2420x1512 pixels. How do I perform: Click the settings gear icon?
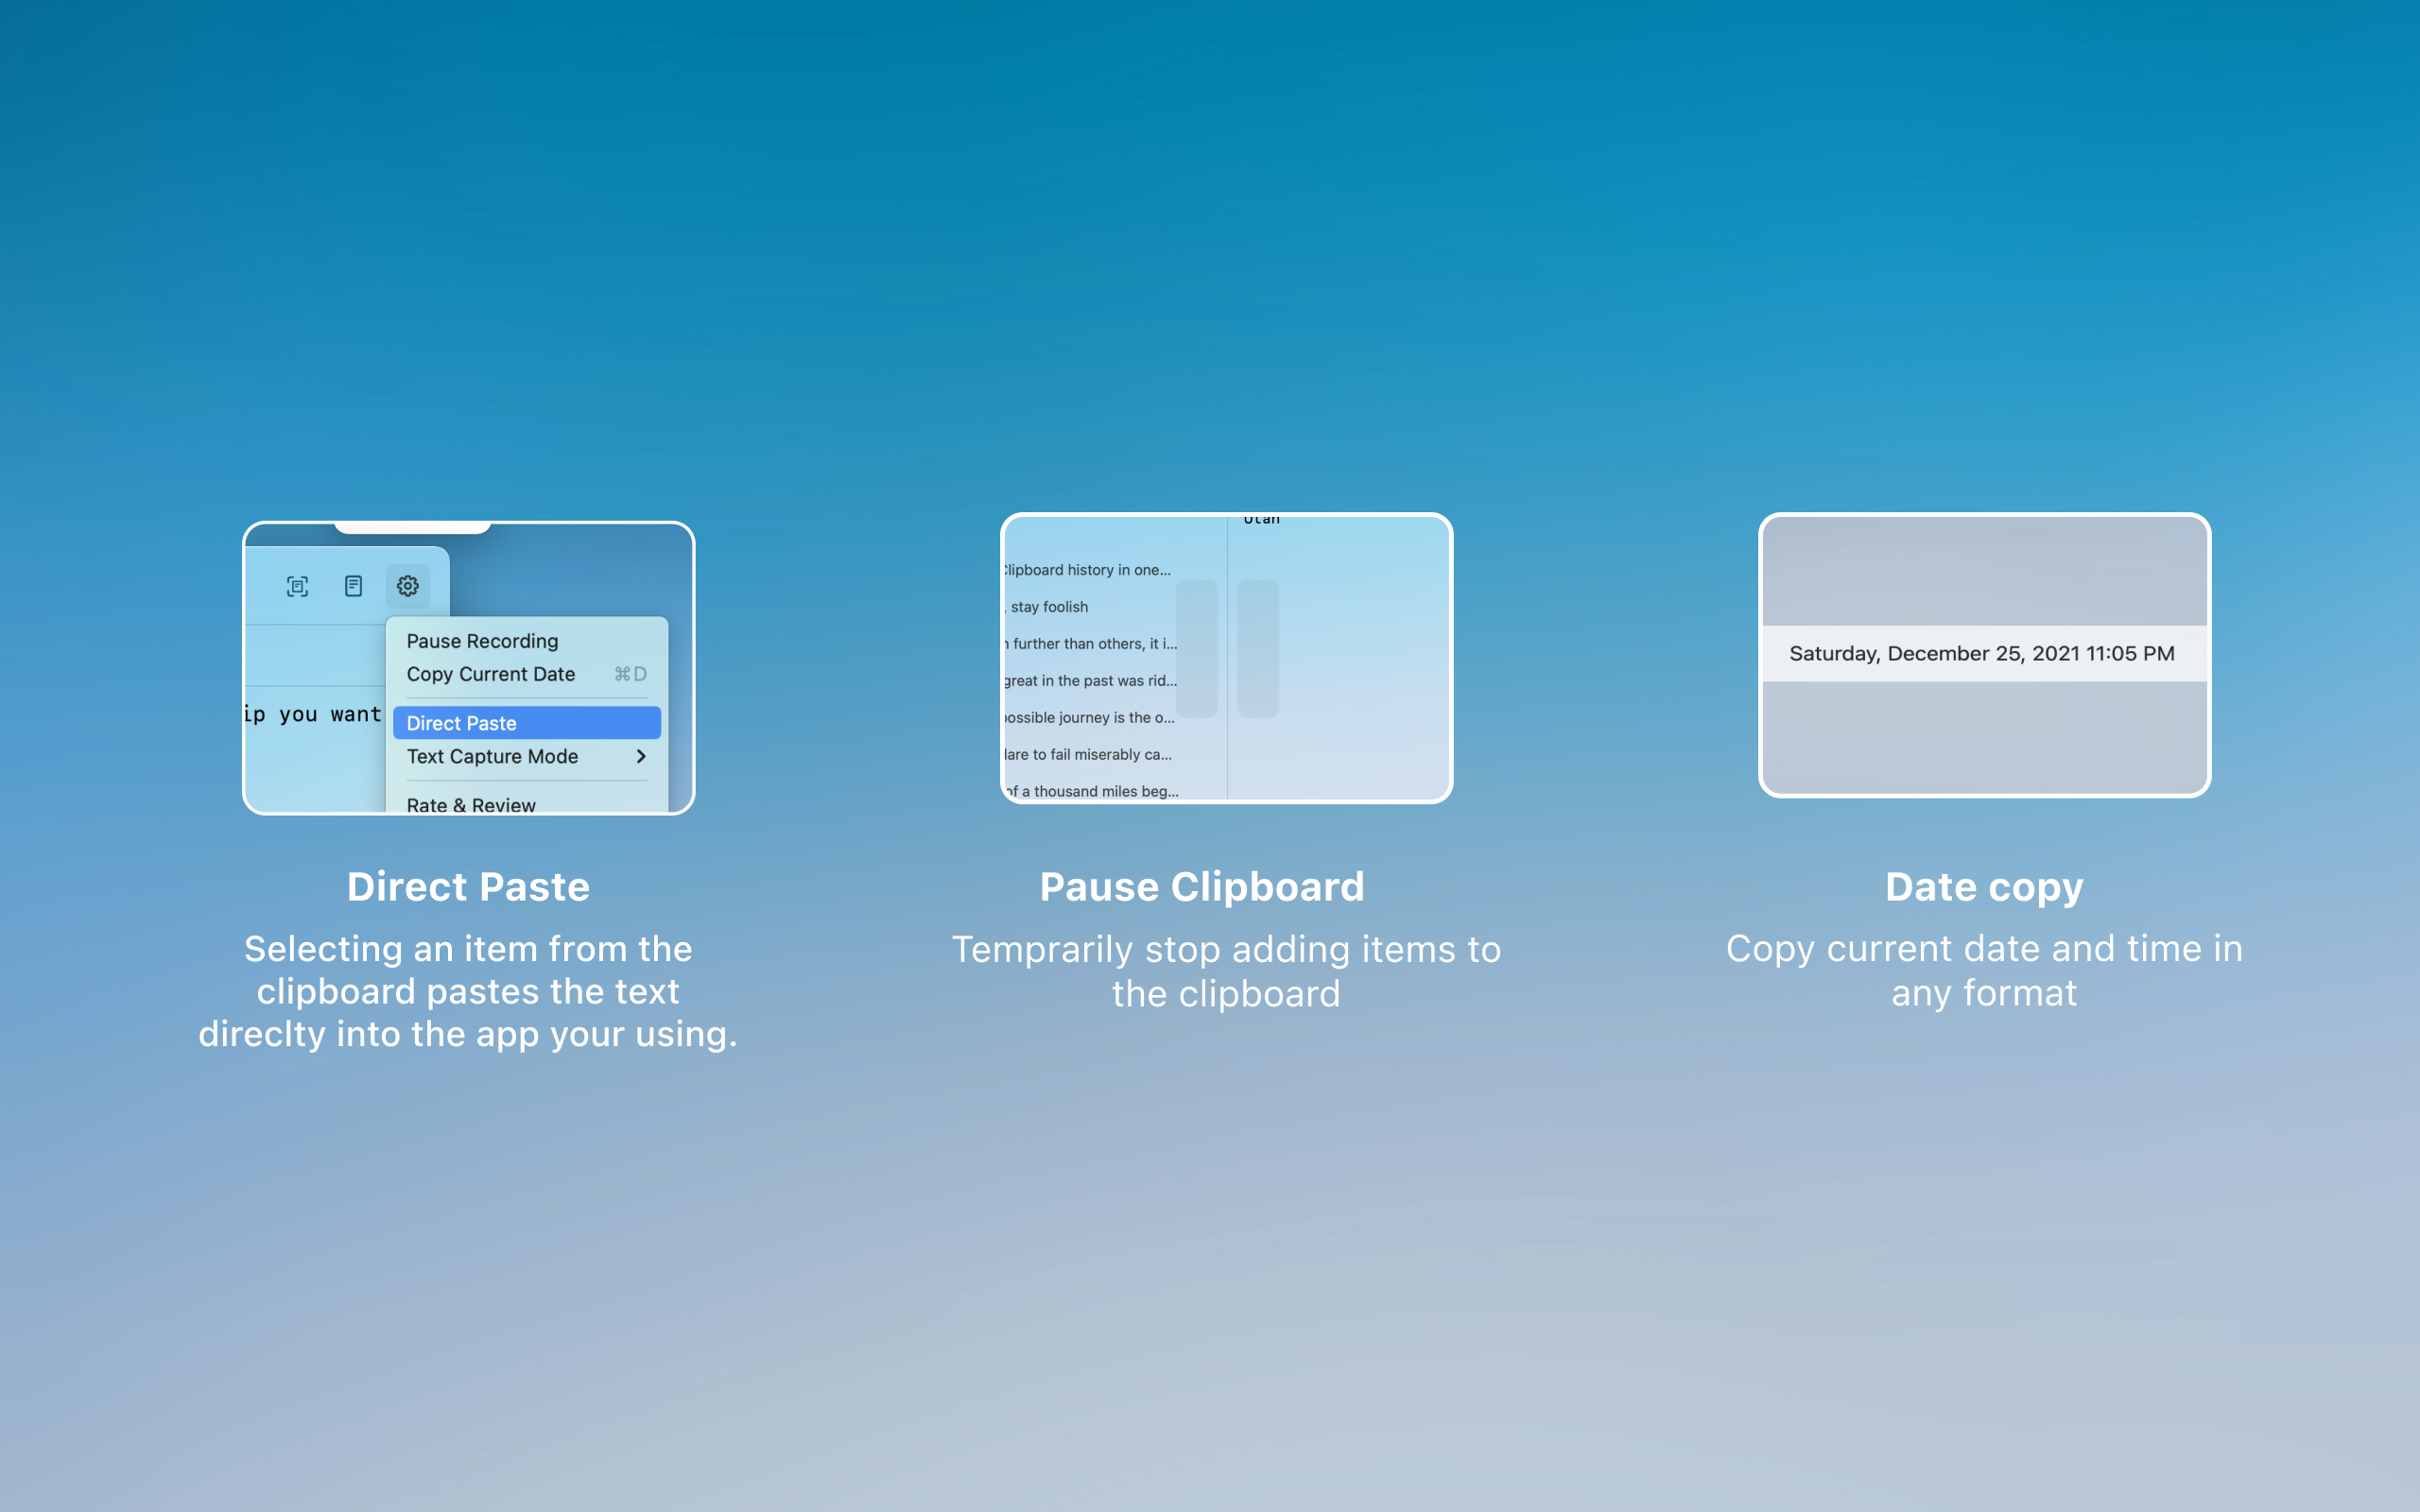(x=408, y=586)
